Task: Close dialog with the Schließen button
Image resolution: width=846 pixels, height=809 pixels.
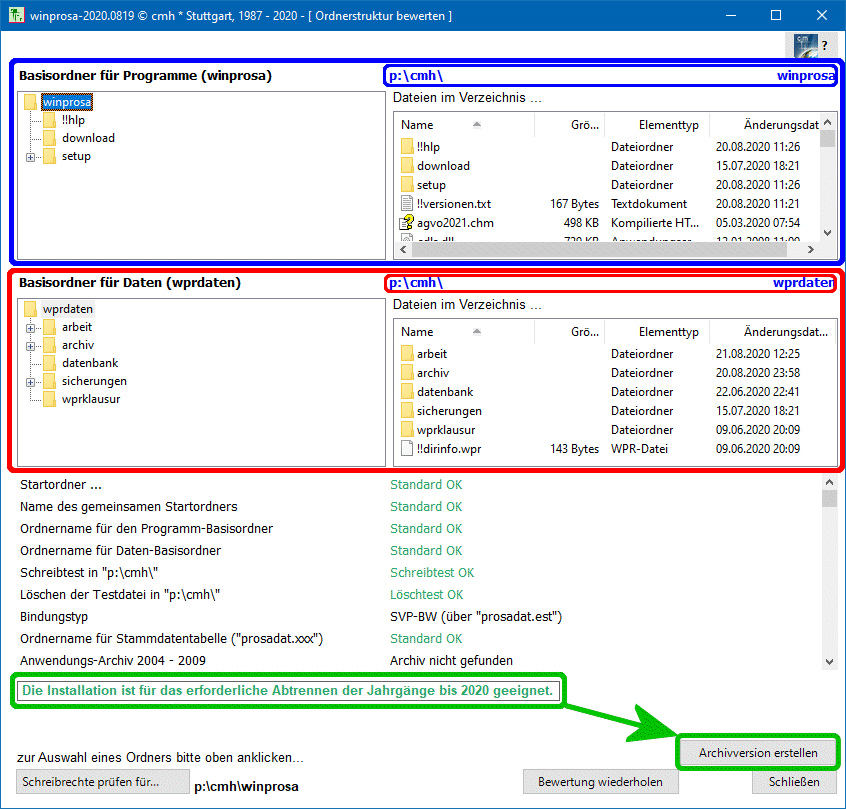Action: coord(794,782)
